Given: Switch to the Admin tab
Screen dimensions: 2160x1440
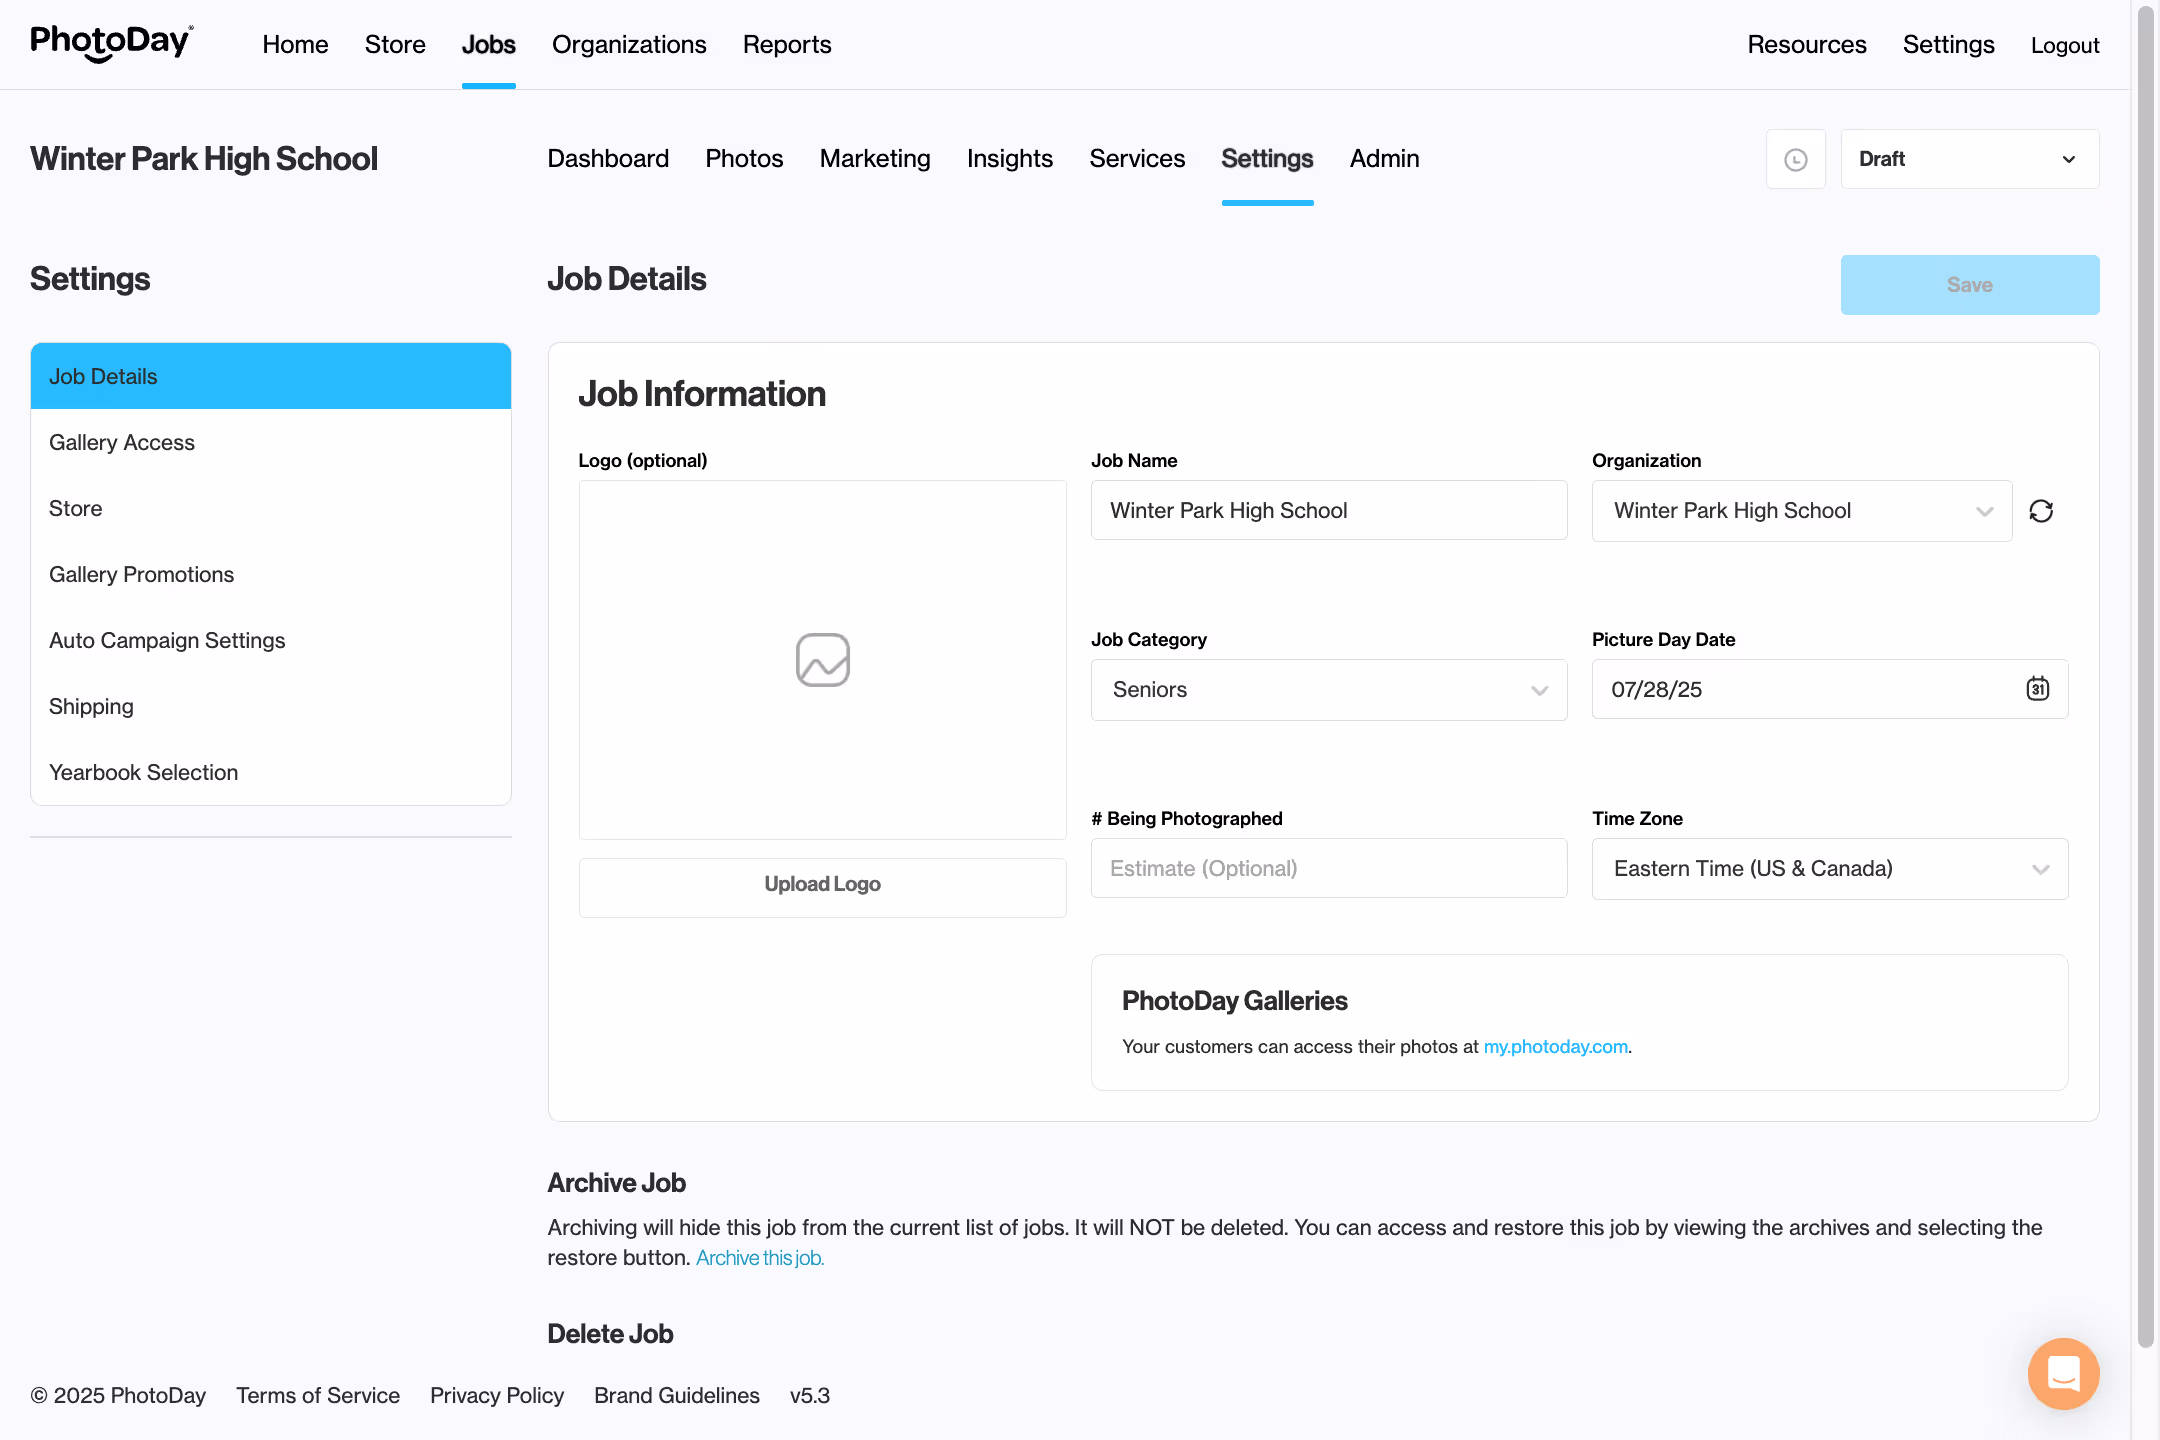Looking at the screenshot, I should pyautogui.click(x=1385, y=159).
